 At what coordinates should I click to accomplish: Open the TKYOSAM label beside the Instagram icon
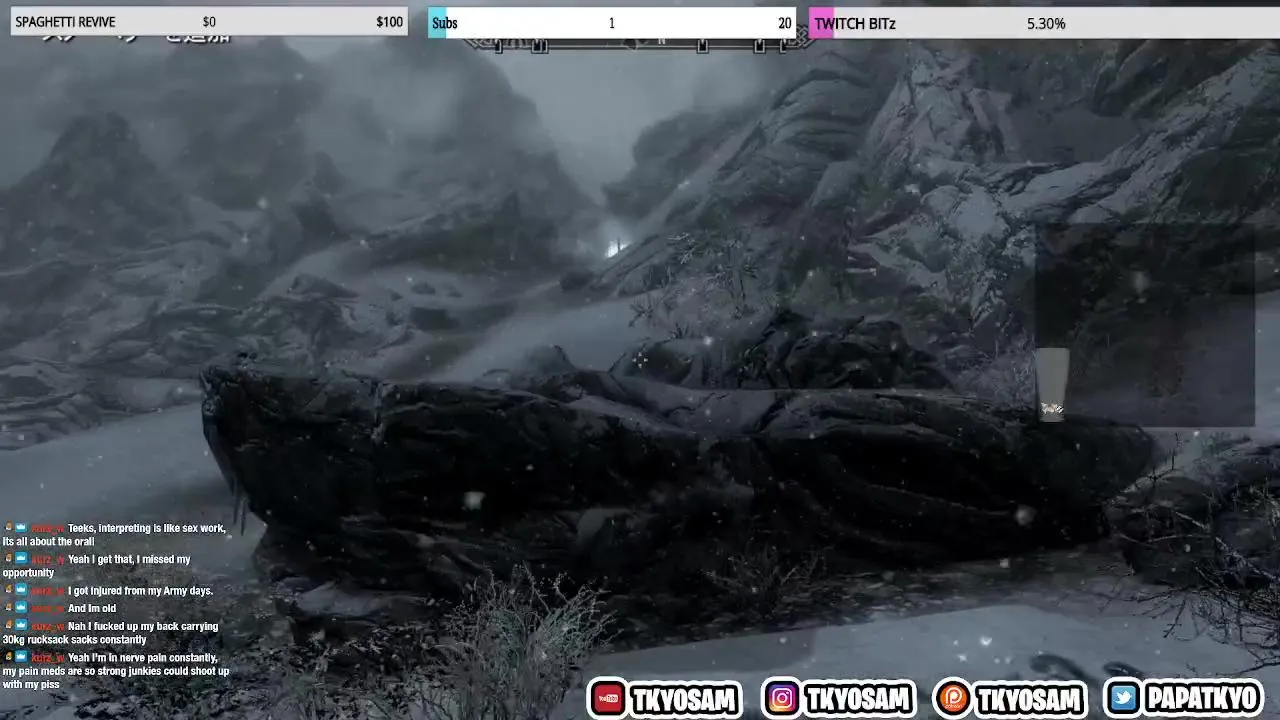(x=857, y=700)
